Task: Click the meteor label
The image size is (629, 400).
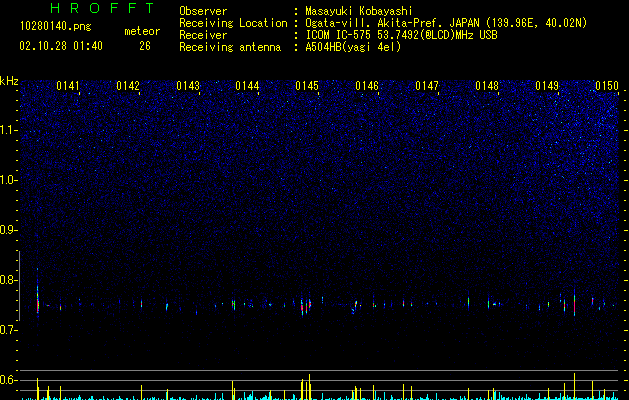Action: pos(142,31)
